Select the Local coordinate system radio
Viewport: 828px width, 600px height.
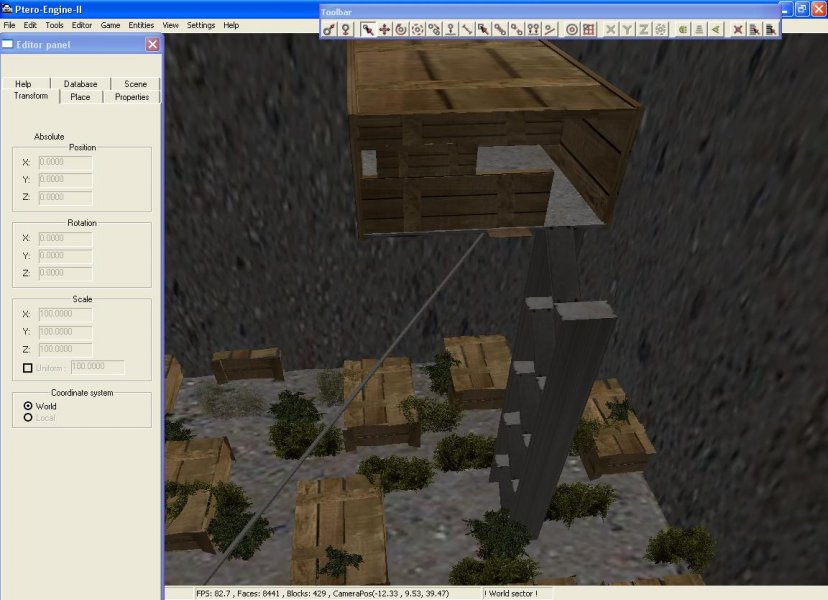pos(28,417)
